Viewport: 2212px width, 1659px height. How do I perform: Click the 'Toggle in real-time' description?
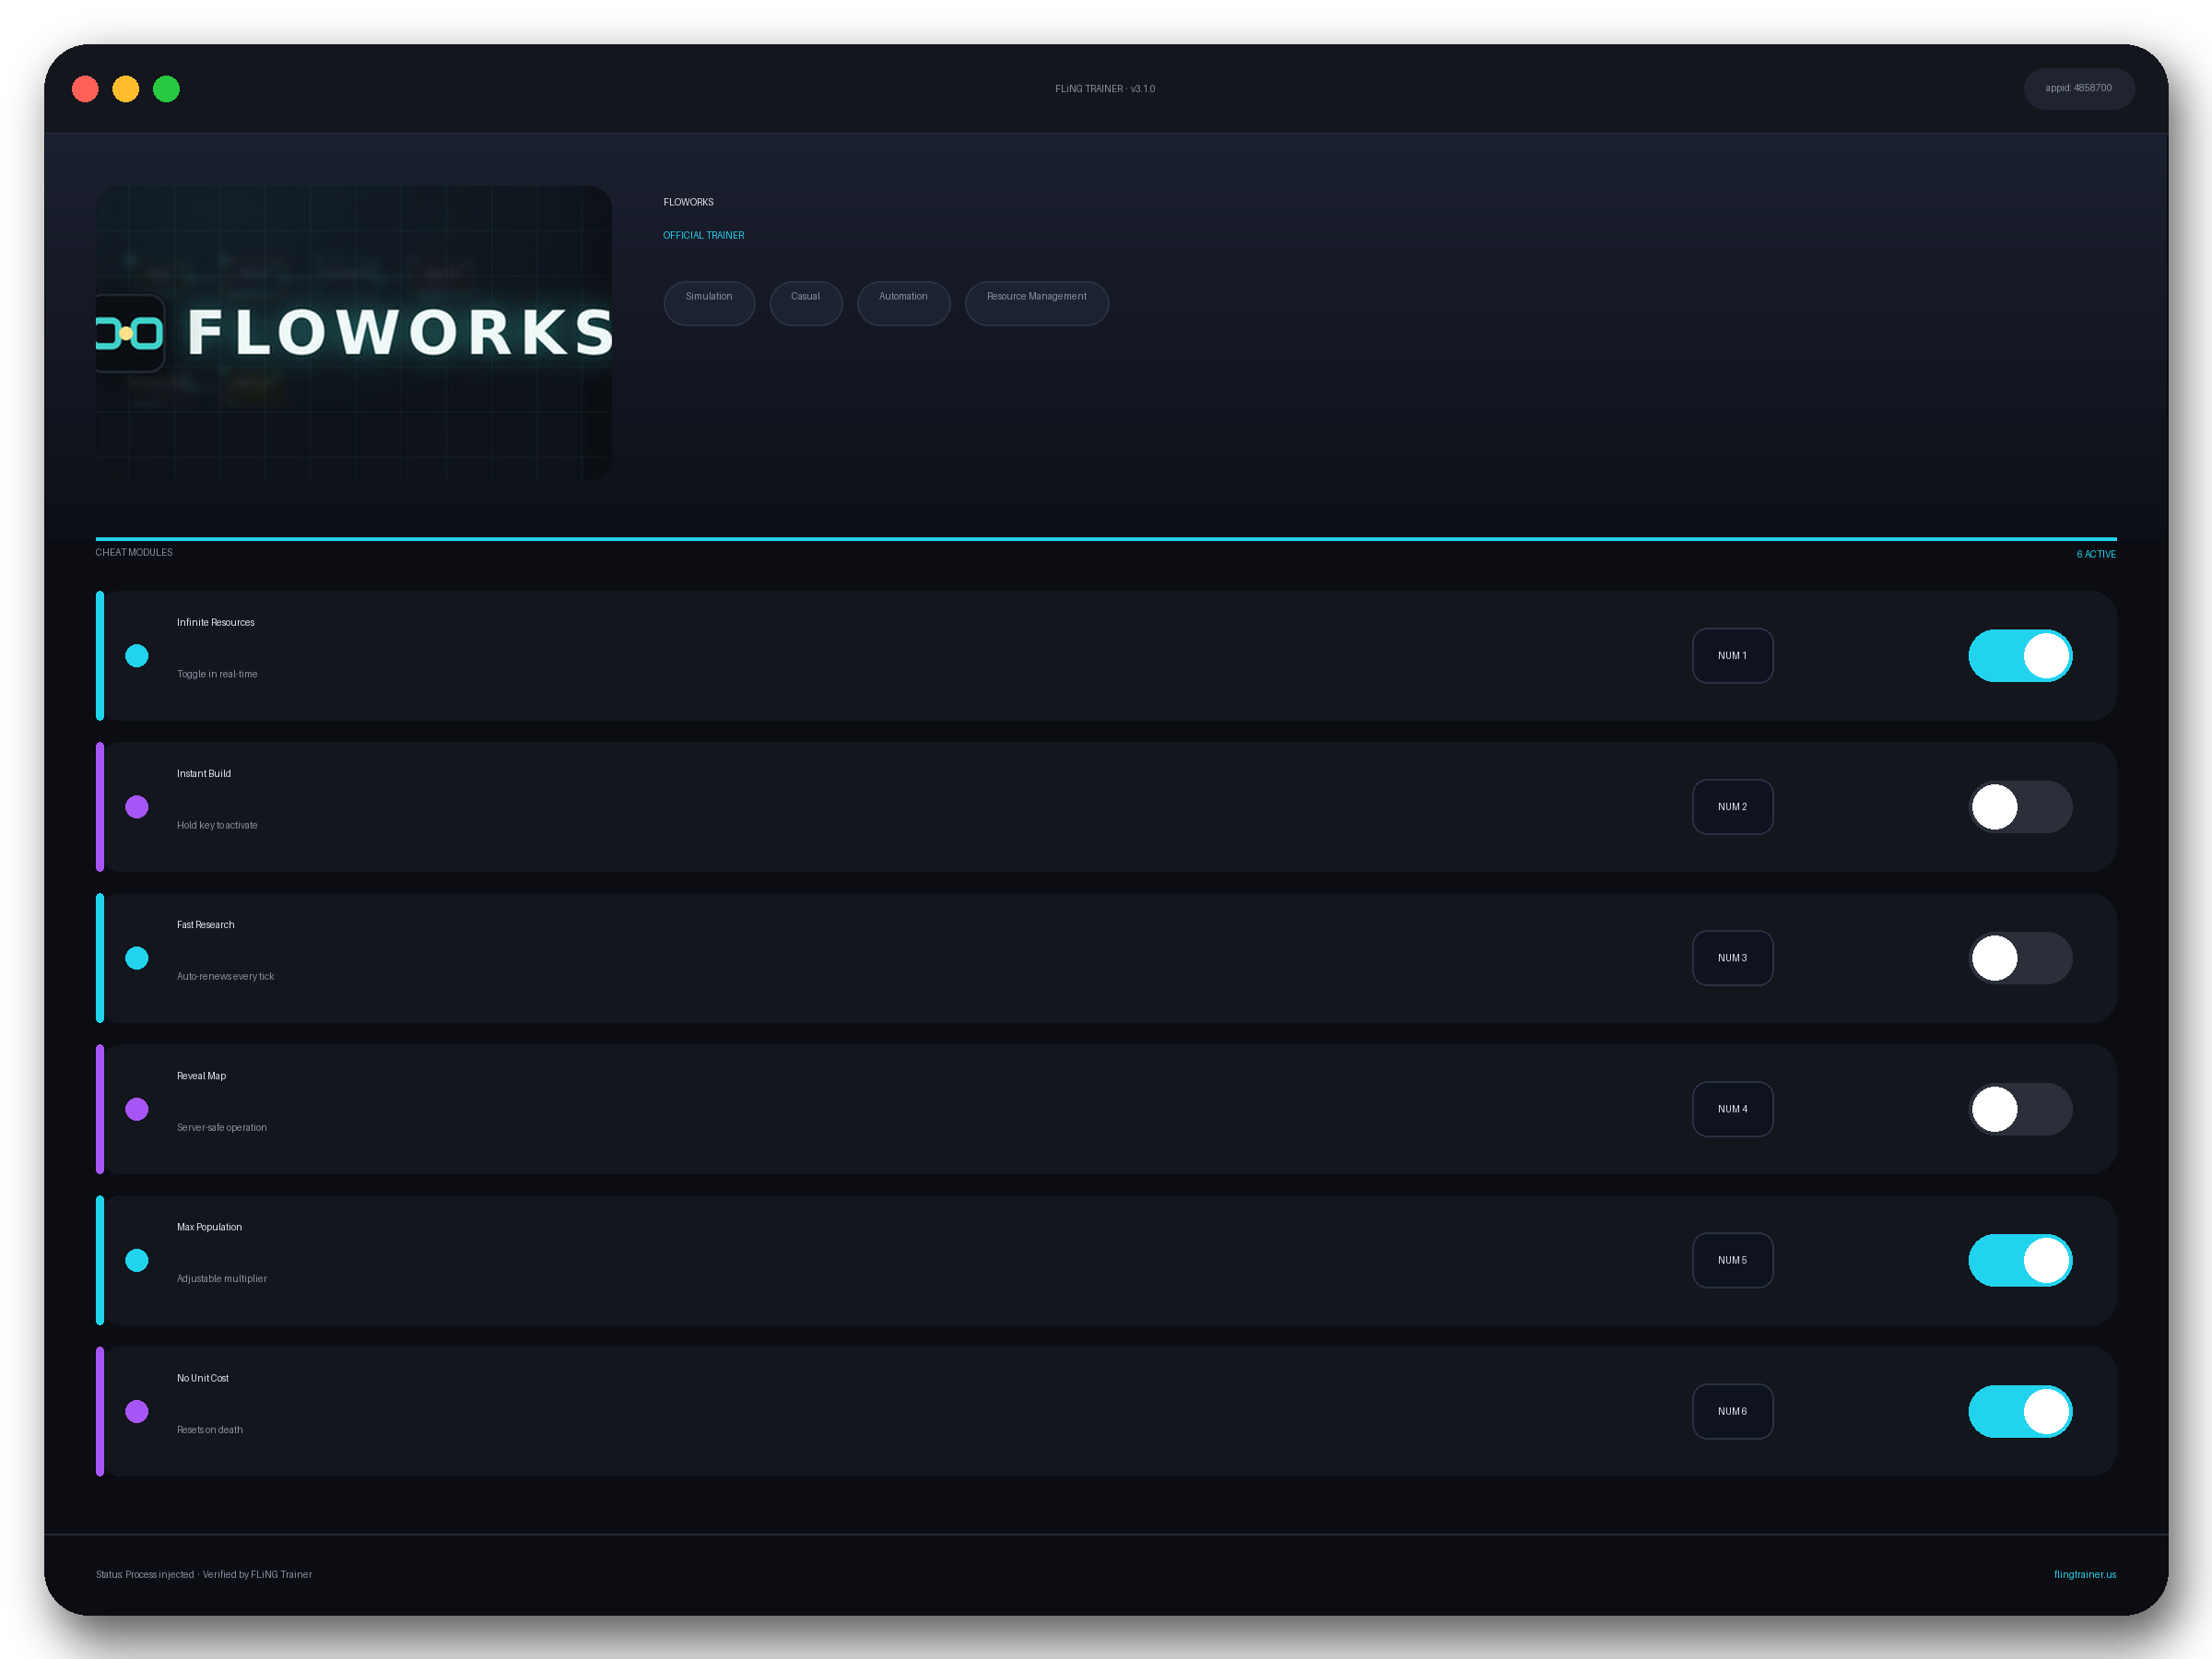[217, 674]
